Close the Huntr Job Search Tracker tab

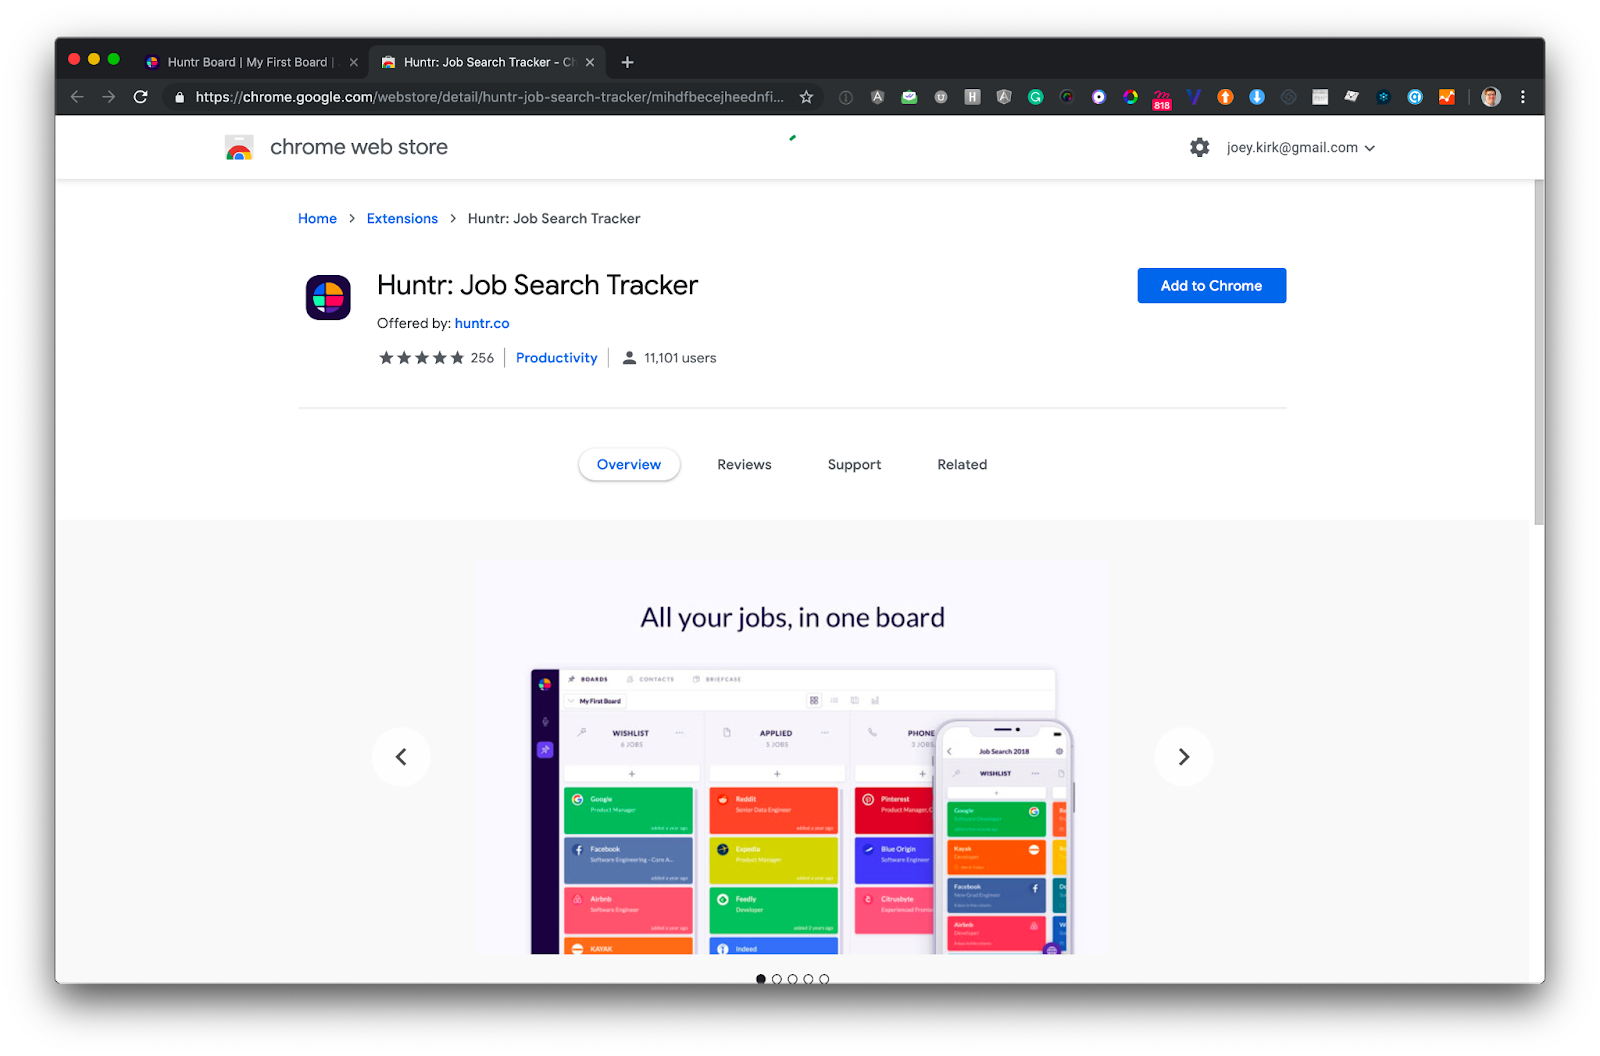coord(590,62)
